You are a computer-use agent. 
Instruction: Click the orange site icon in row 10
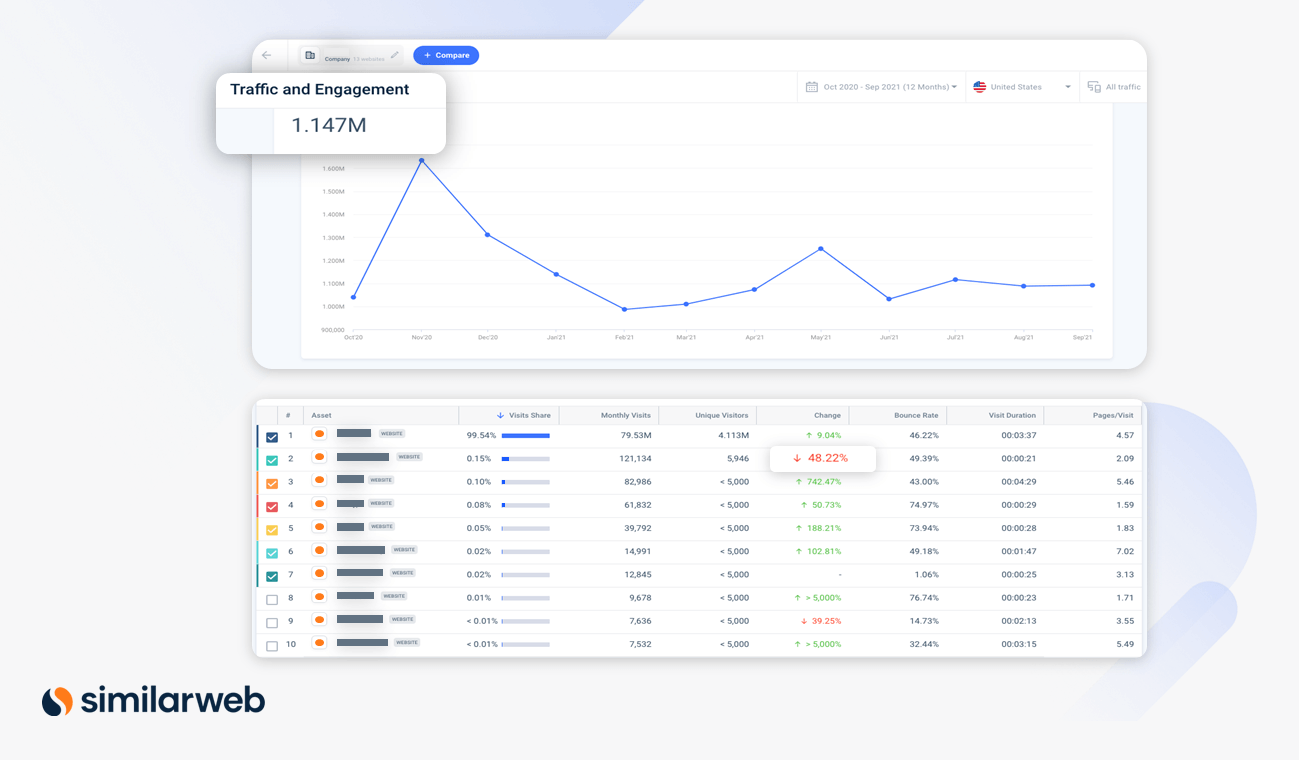click(x=319, y=643)
